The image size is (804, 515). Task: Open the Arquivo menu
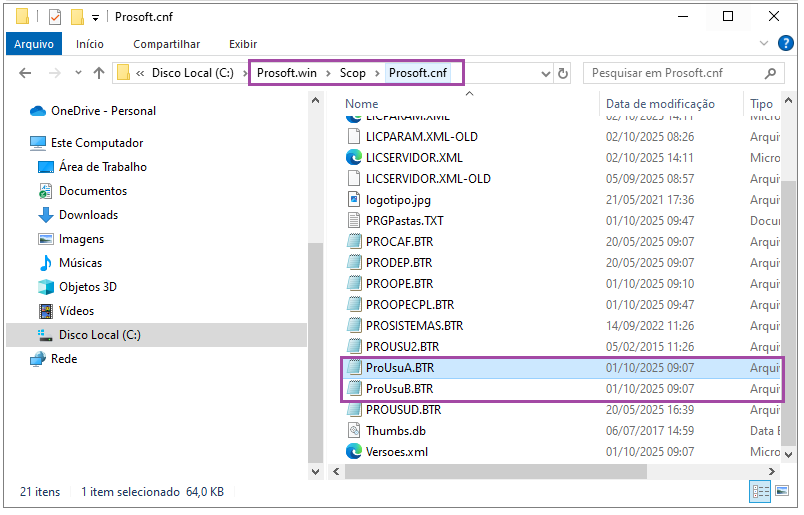[x=34, y=44]
